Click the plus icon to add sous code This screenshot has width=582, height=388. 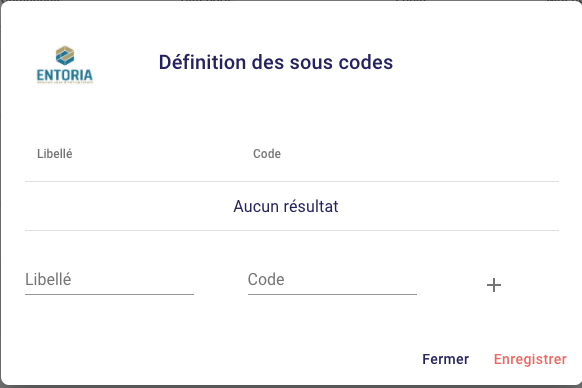pyautogui.click(x=494, y=285)
